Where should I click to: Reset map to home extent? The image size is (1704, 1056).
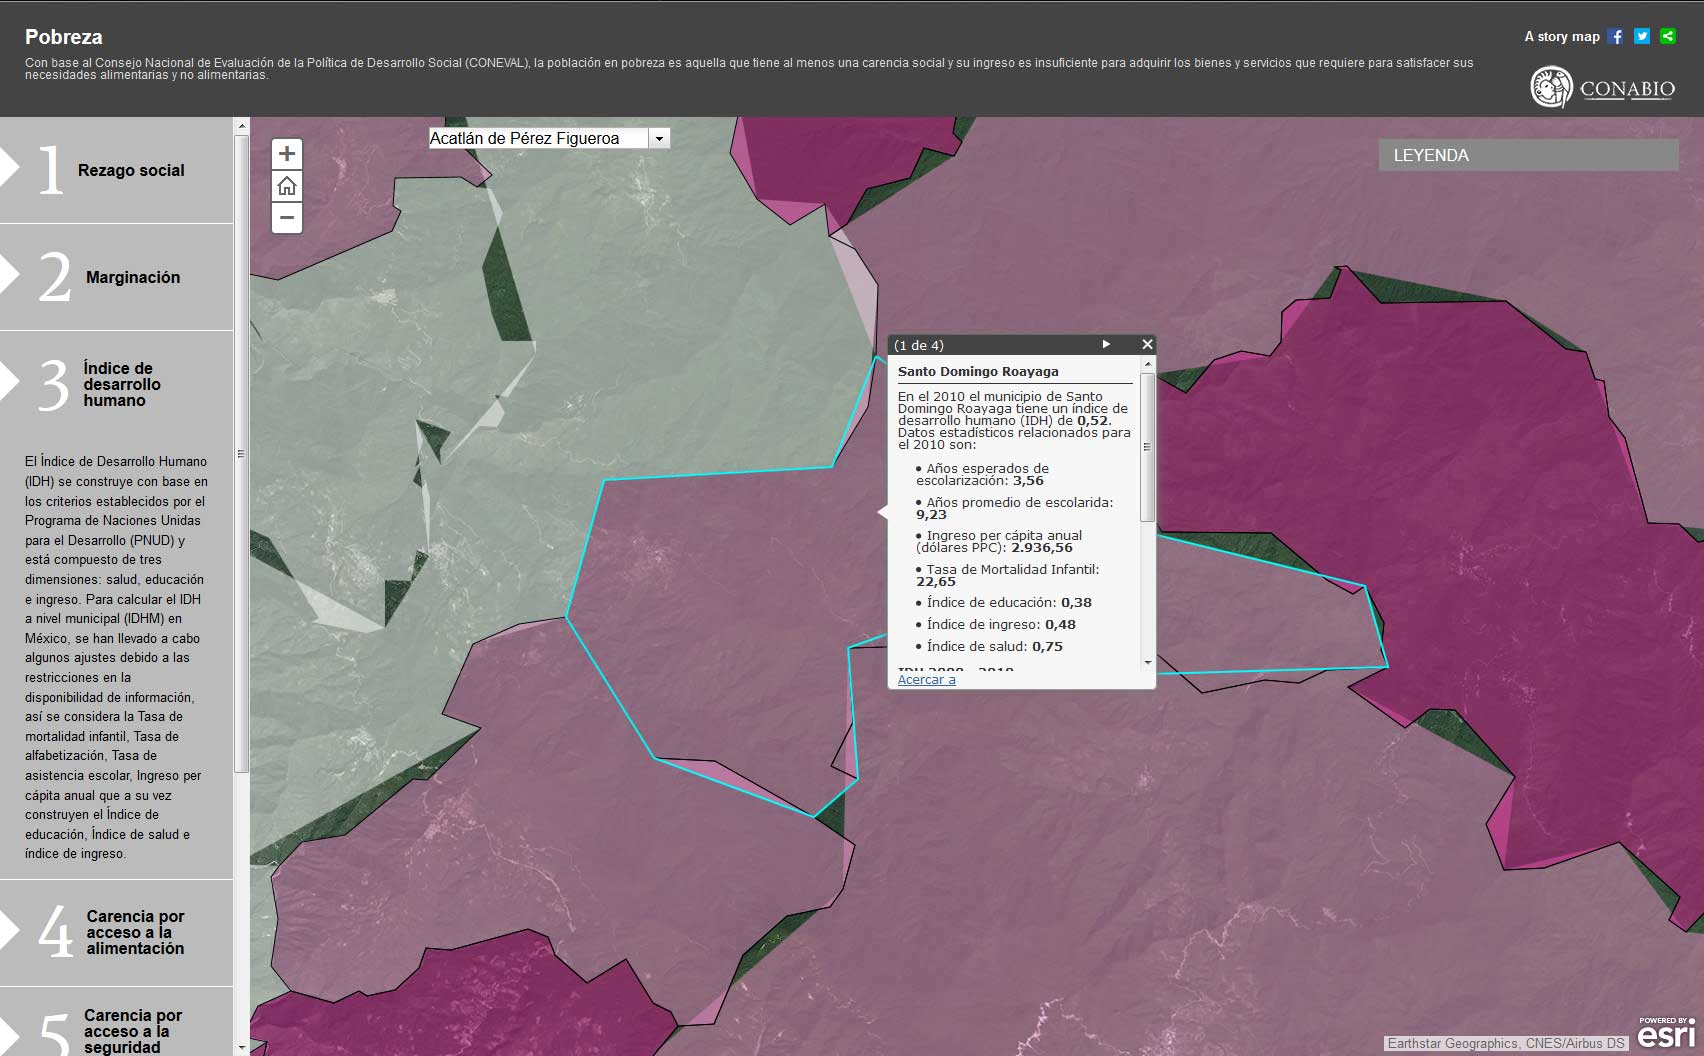tap(287, 186)
